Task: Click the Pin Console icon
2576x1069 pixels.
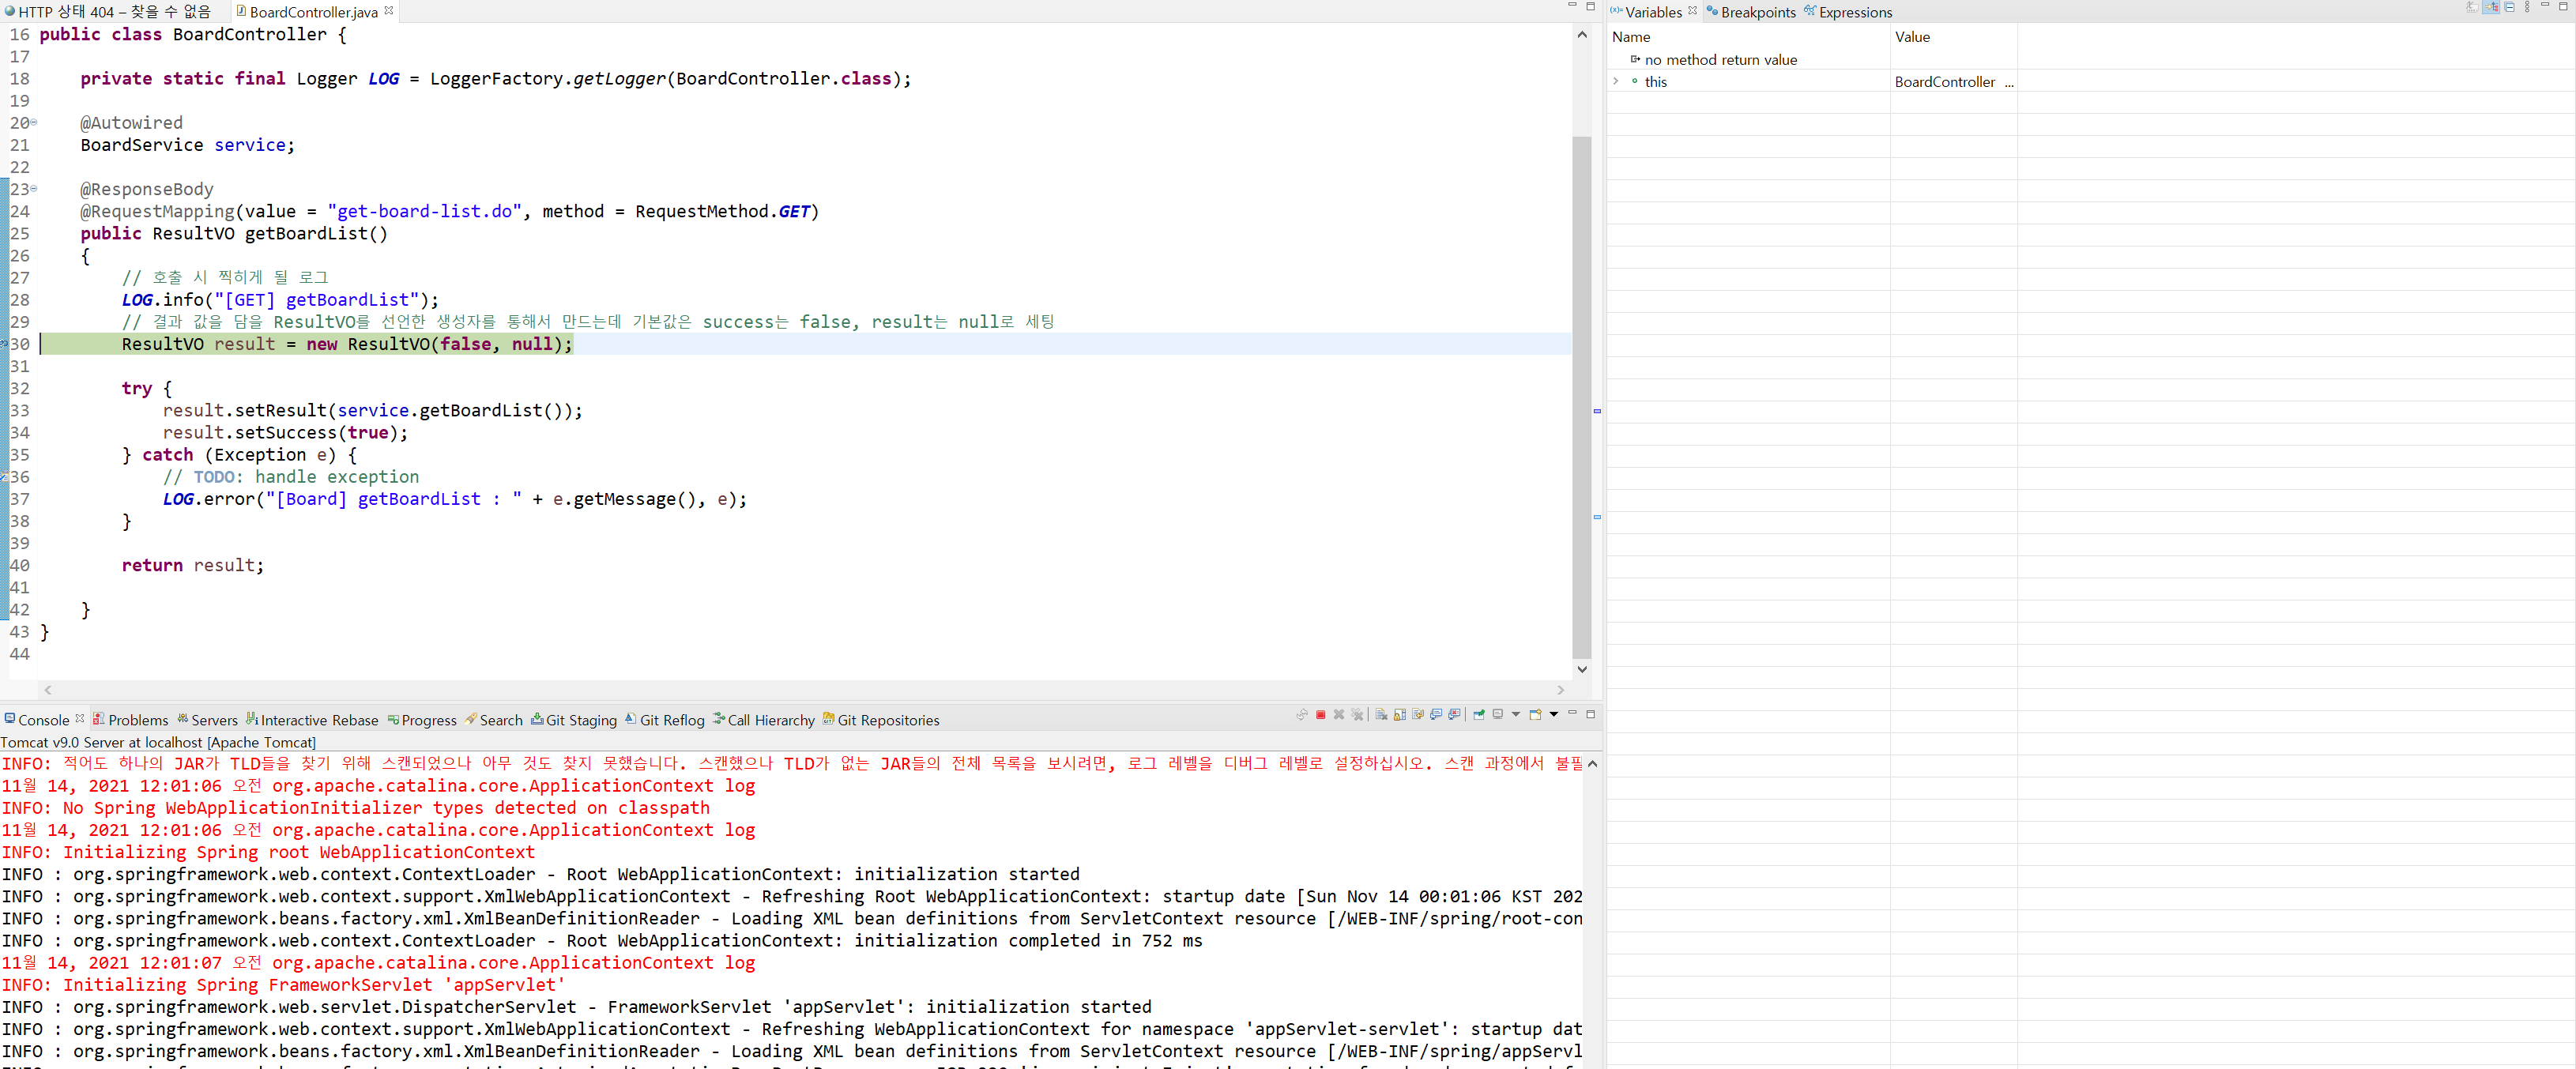Action: [x=1479, y=714]
